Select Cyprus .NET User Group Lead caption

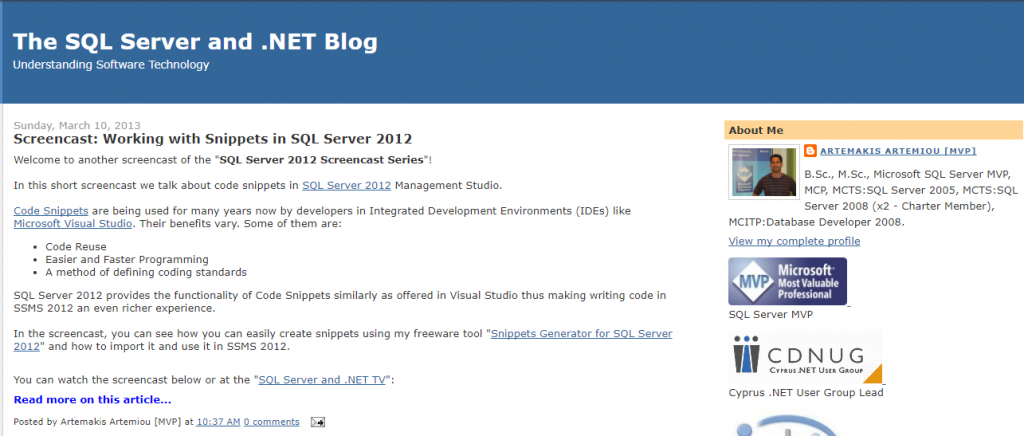coord(806,393)
